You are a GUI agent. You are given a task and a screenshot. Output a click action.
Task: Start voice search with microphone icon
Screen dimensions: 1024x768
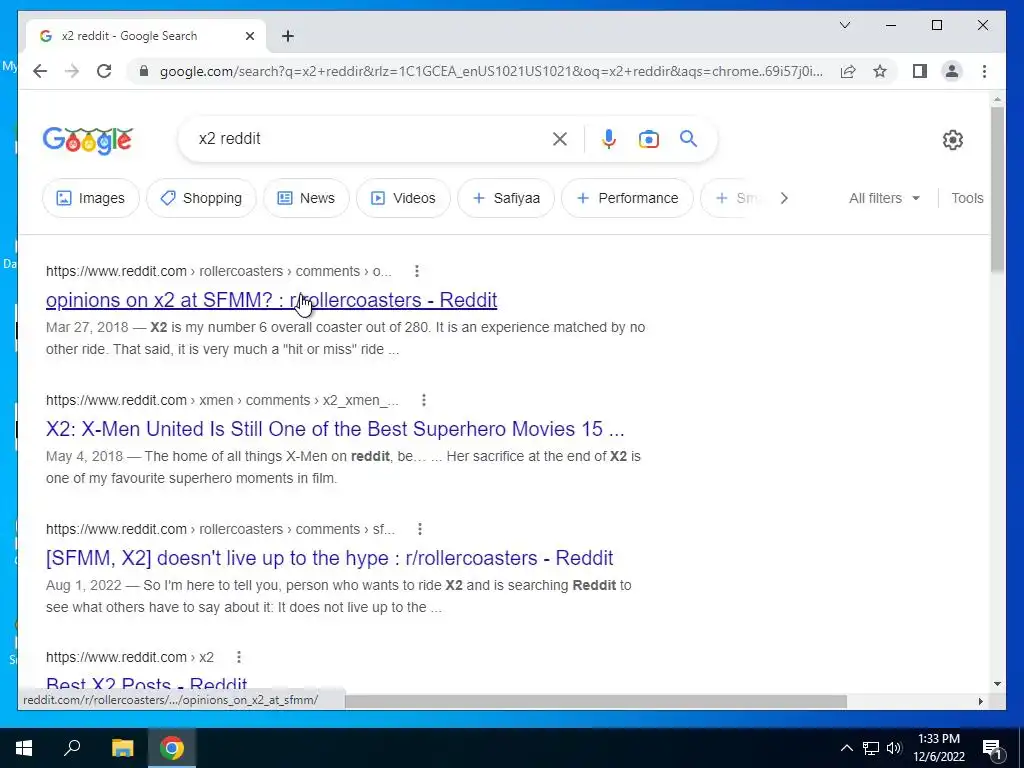click(x=609, y=138)
